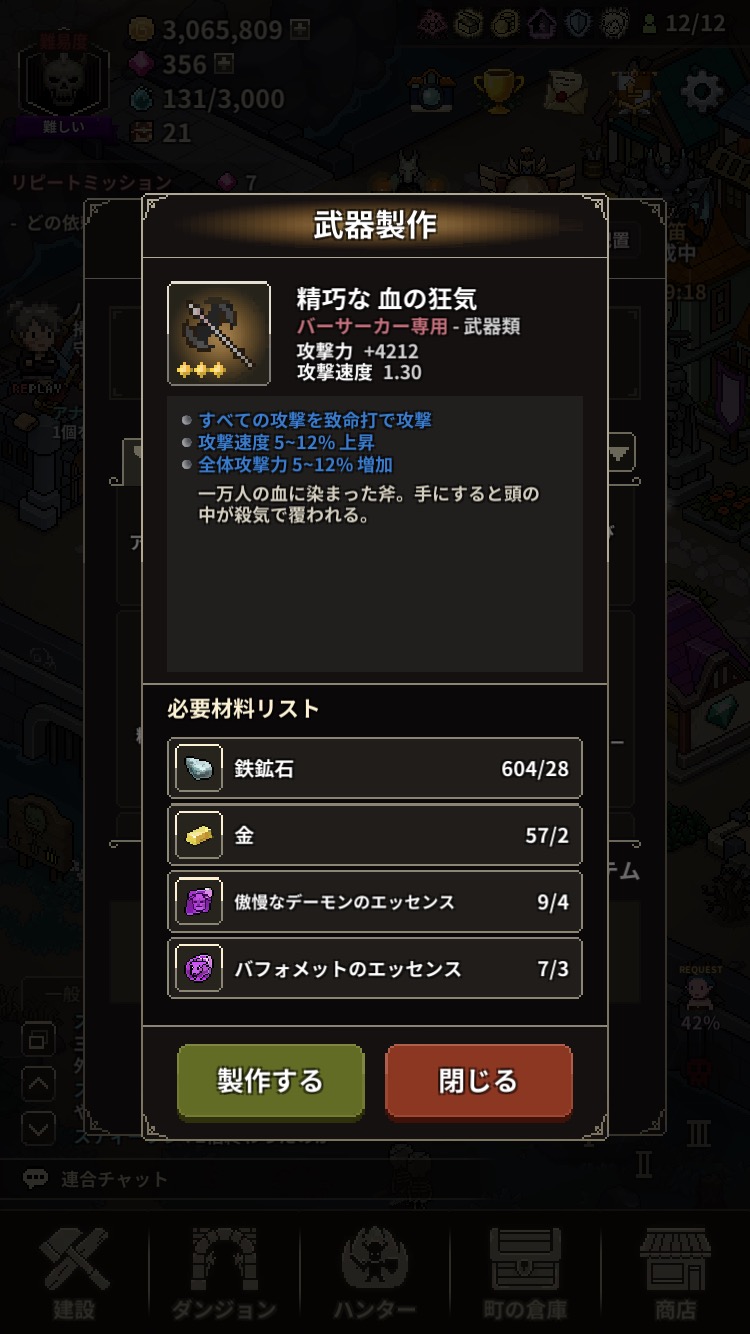Open the trophy achievements icon
Viewport: 750px width, 1334px height.
(x=493, y=91)
